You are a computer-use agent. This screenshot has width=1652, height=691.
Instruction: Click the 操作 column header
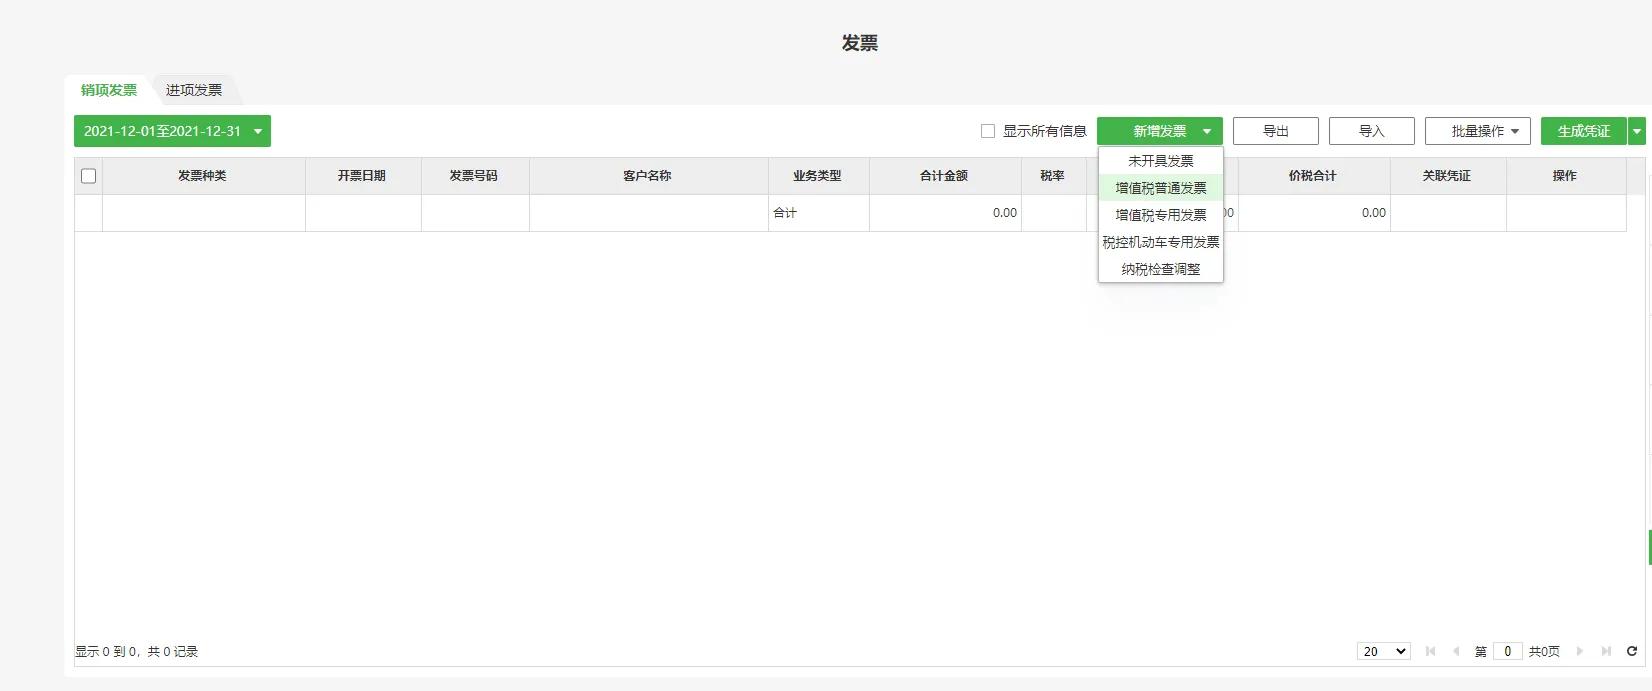(1565, 176)
